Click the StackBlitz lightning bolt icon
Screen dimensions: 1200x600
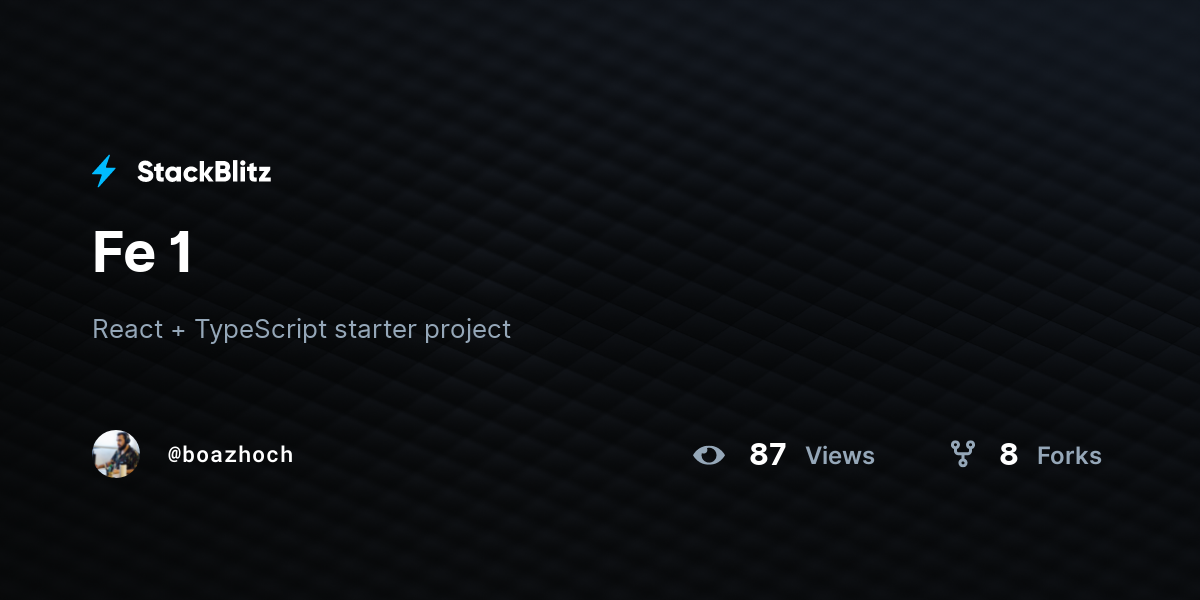pyautogui.click(x=104, y=172)
